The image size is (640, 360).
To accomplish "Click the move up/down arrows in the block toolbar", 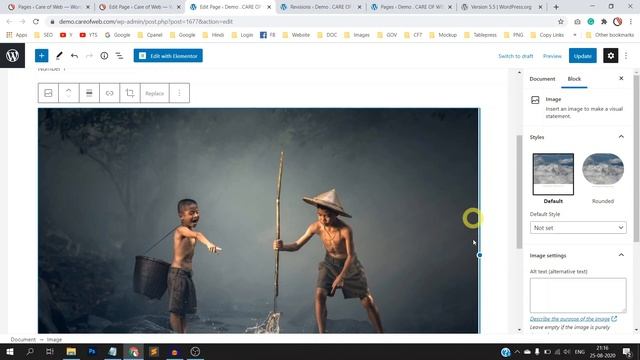I will [x=69, y=93].
